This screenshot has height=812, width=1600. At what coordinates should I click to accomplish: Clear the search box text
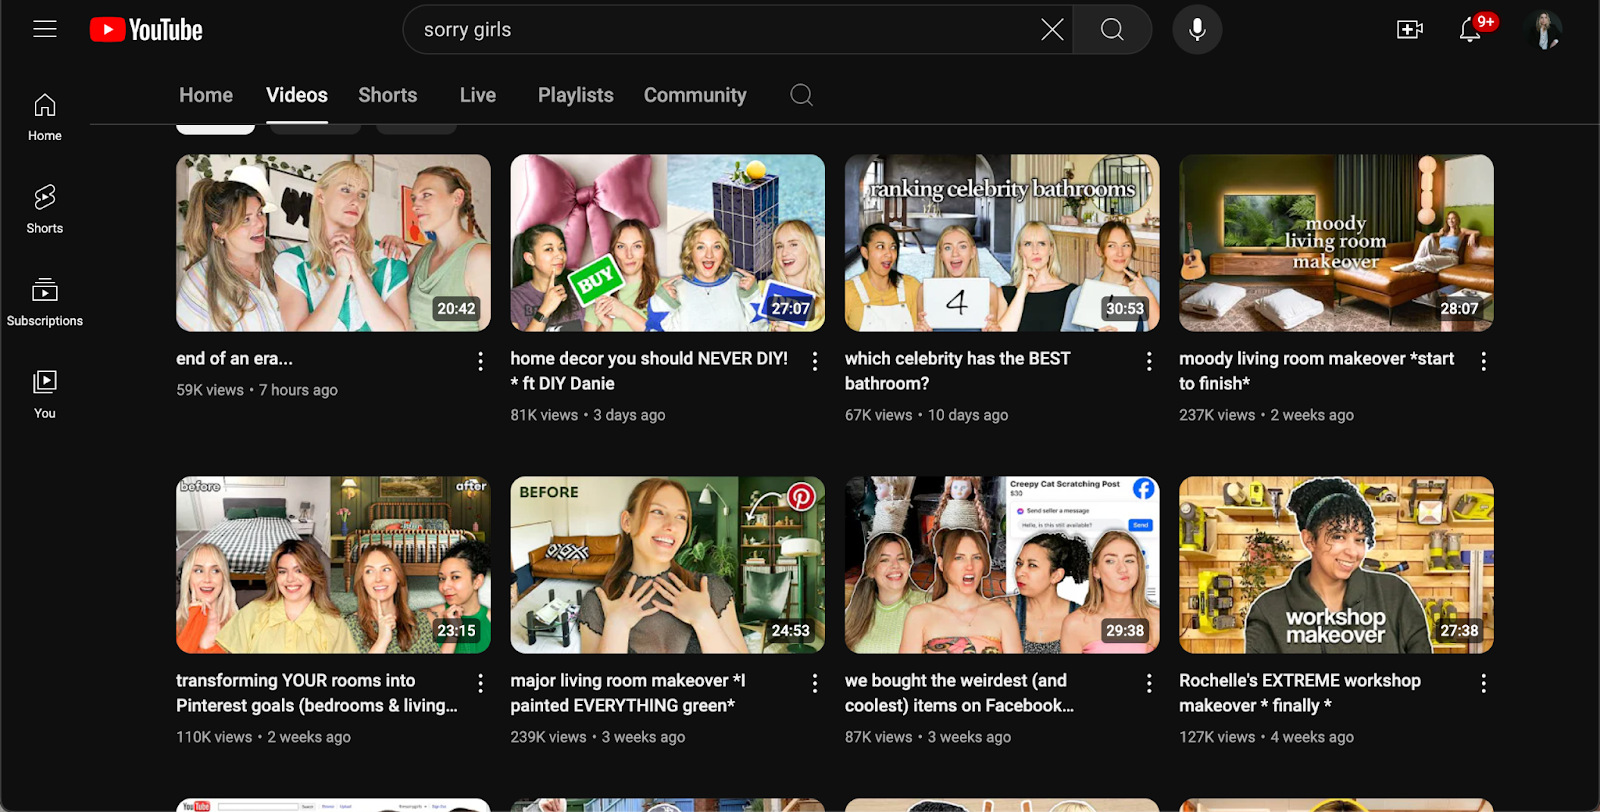tap(1052, 30)
